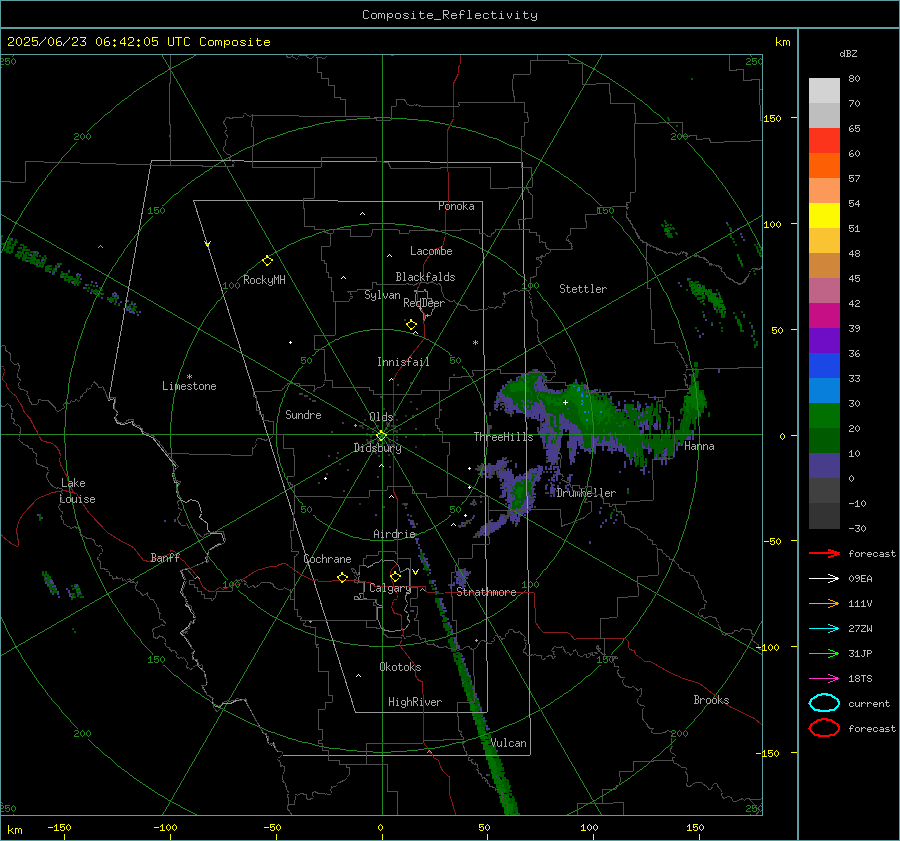The height and width of the screenshot is (841, 900).
Task: Click the dBZ legend heading
Action: click(x=848, y=53)
